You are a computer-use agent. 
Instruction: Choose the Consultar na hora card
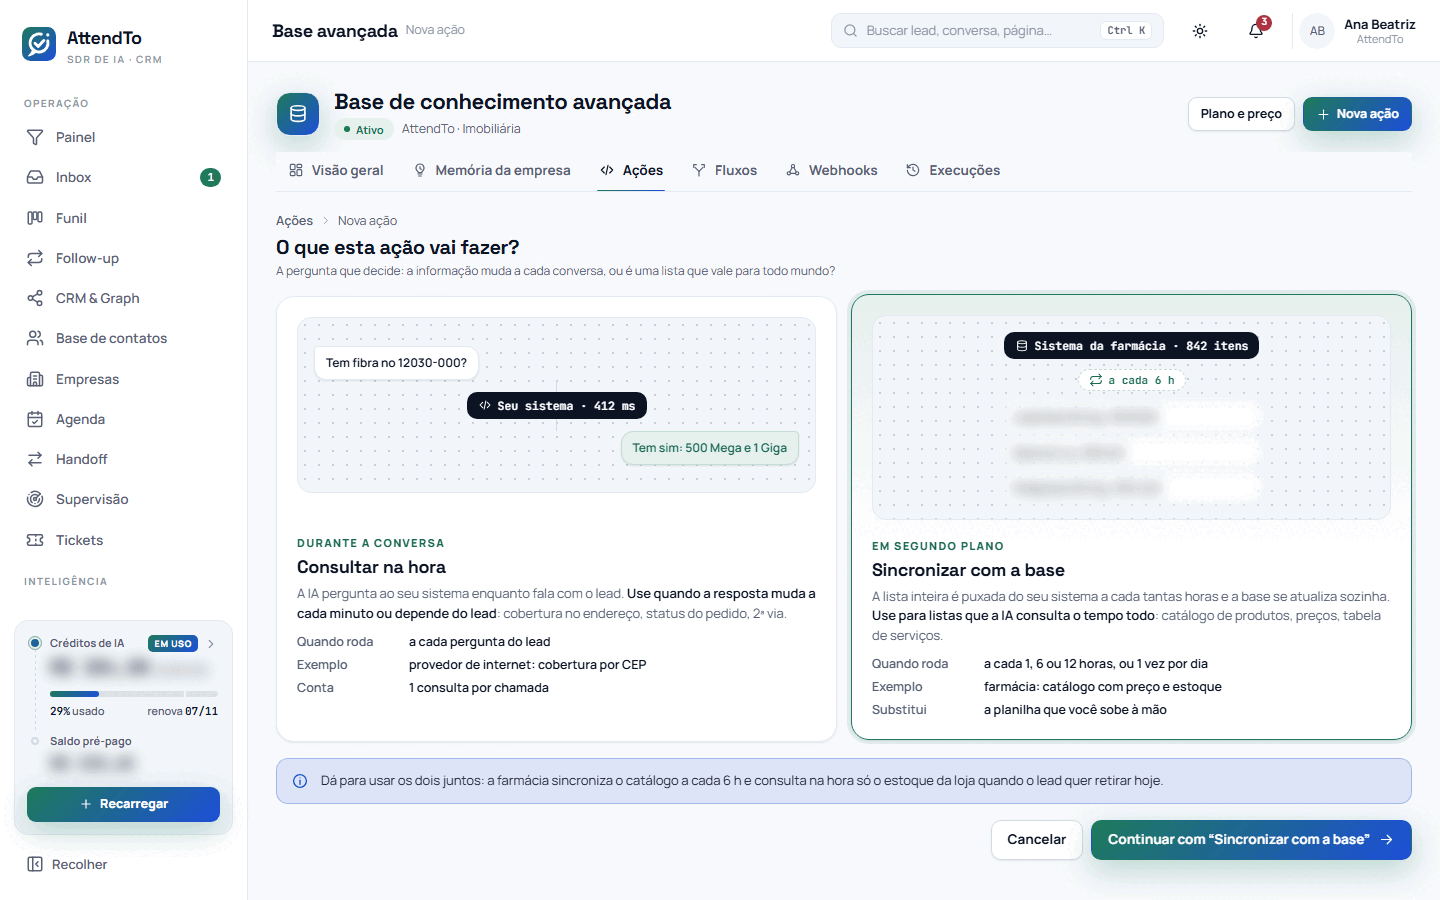click(556, 519)
